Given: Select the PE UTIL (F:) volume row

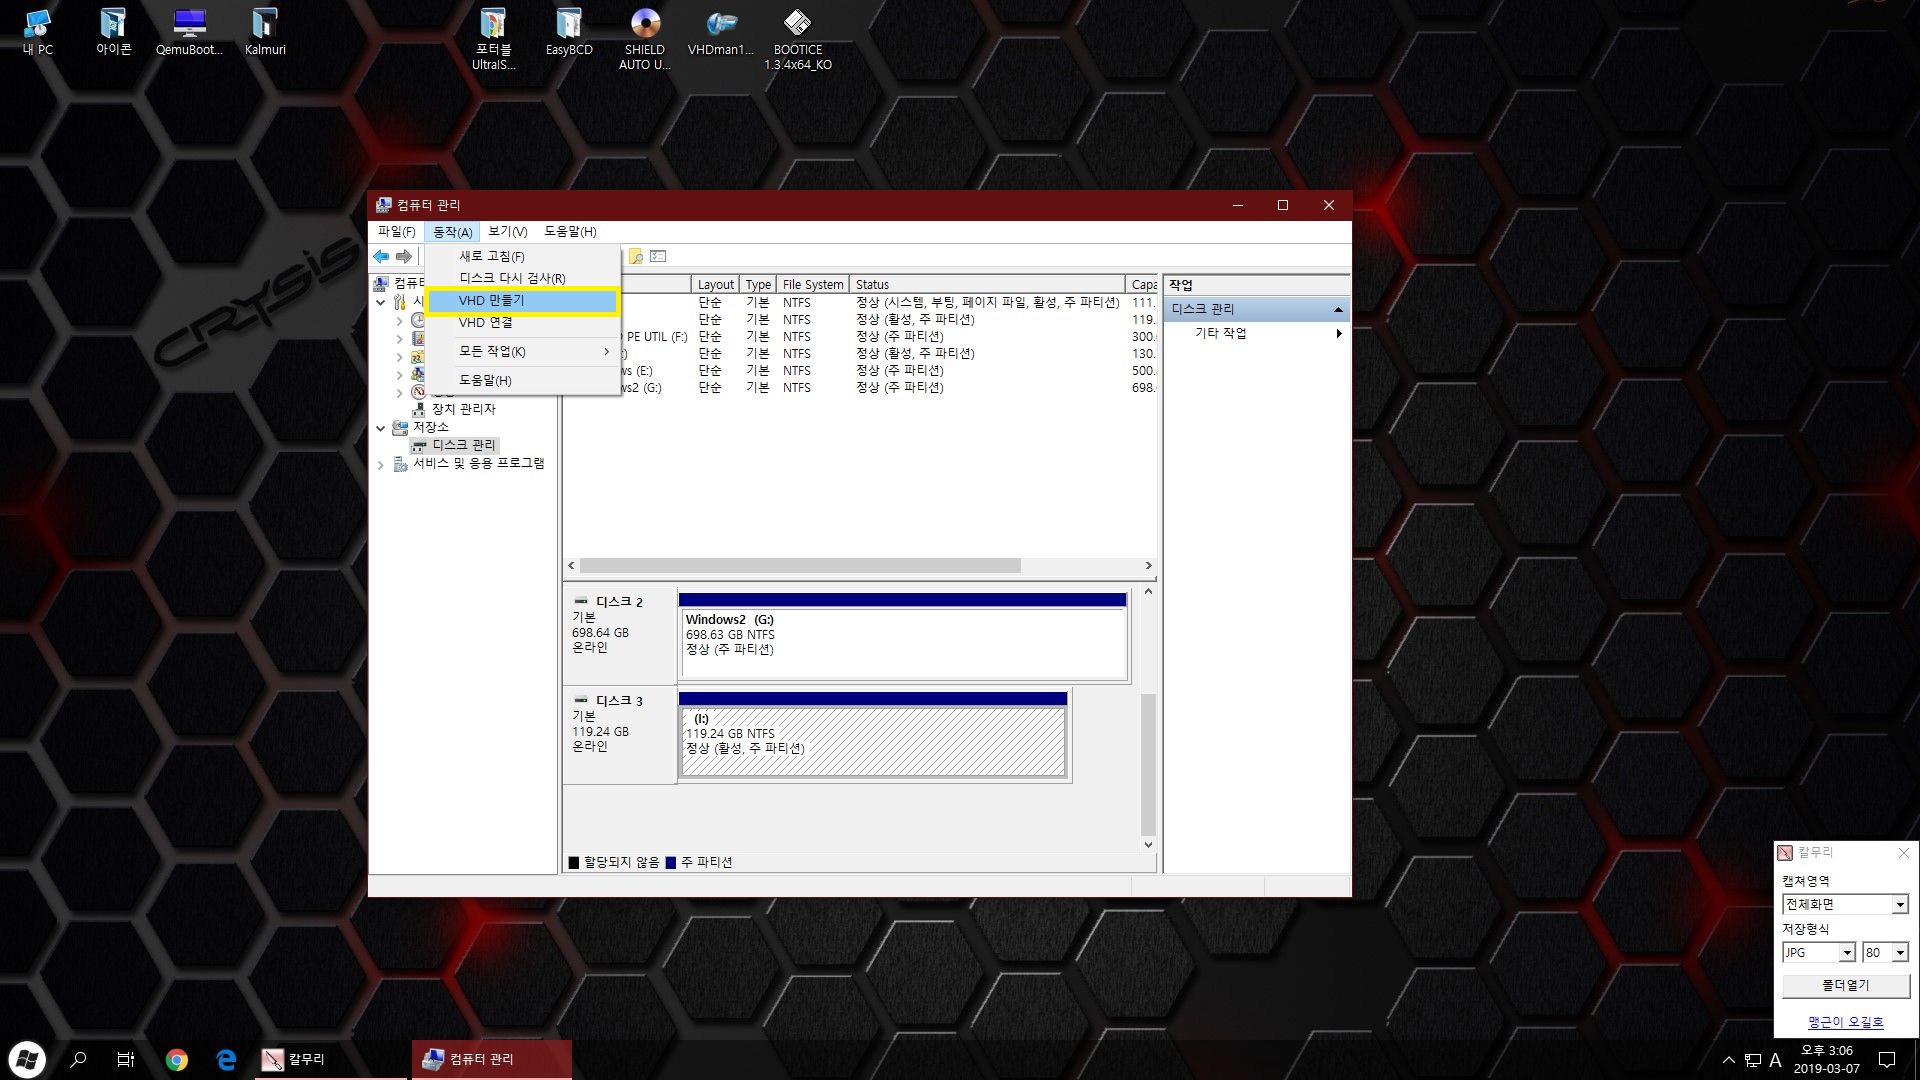Looking at the screenshot, I should (860, 336).
